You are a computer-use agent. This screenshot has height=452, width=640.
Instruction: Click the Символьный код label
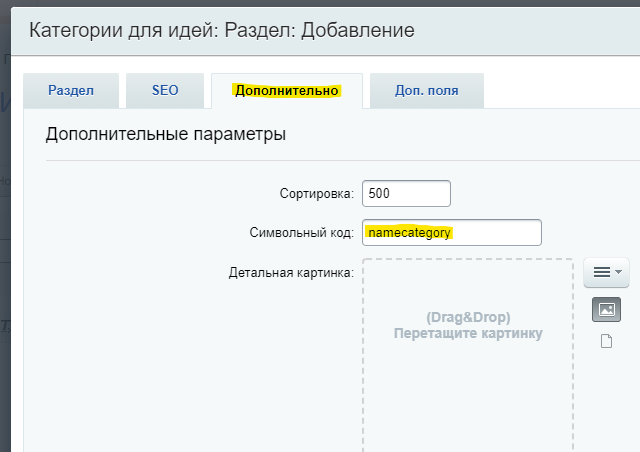[x=302, y=233]
